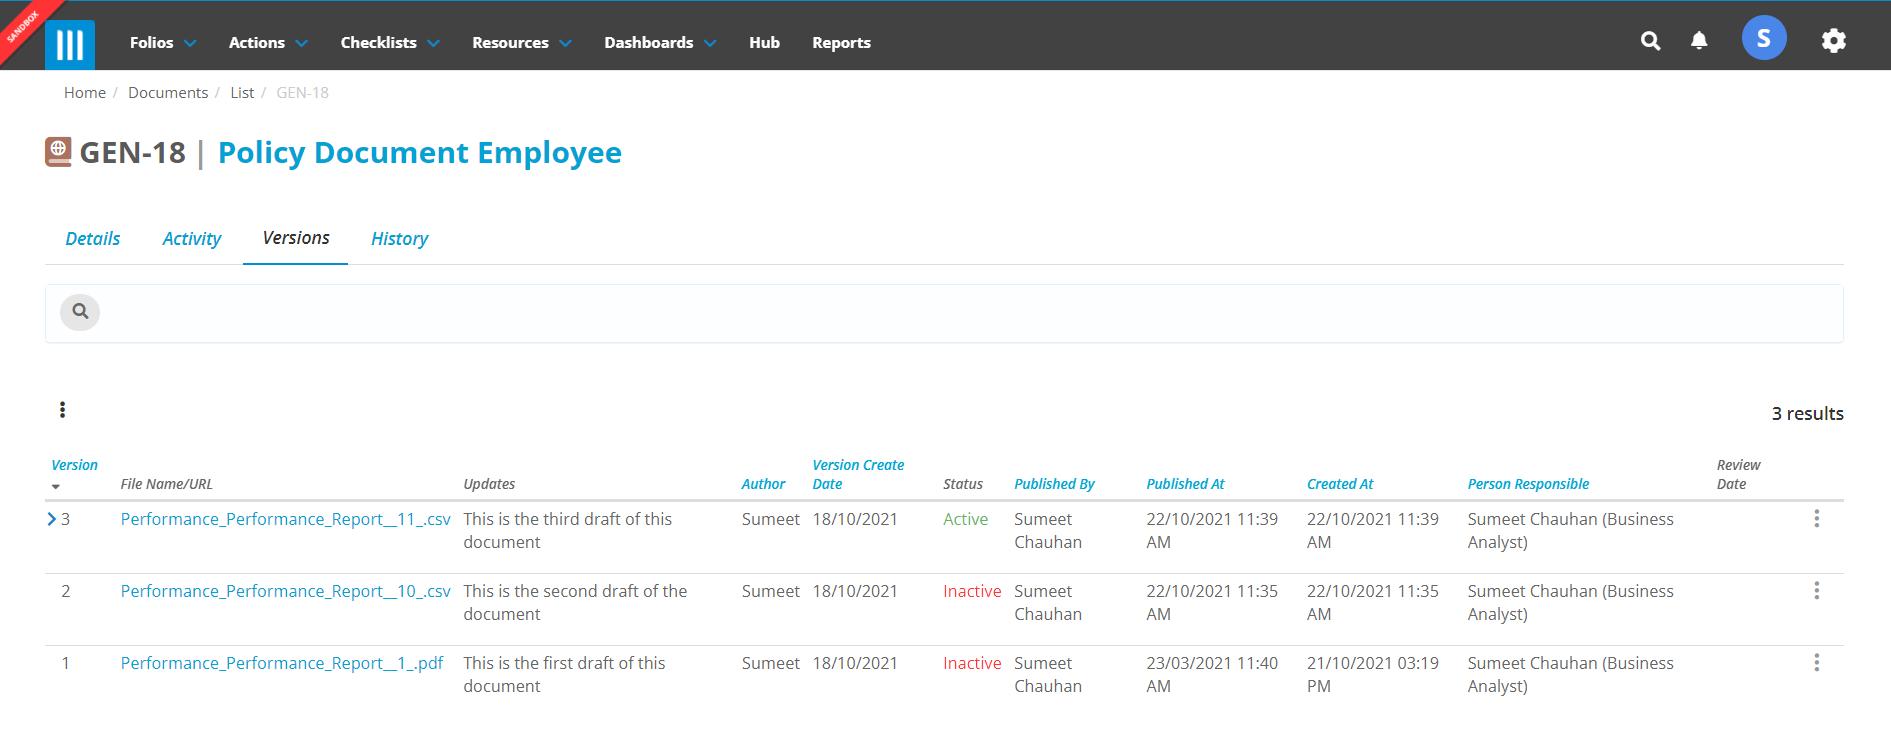
Task: Open row actions menu for version 3
Action: (1816, 519)
